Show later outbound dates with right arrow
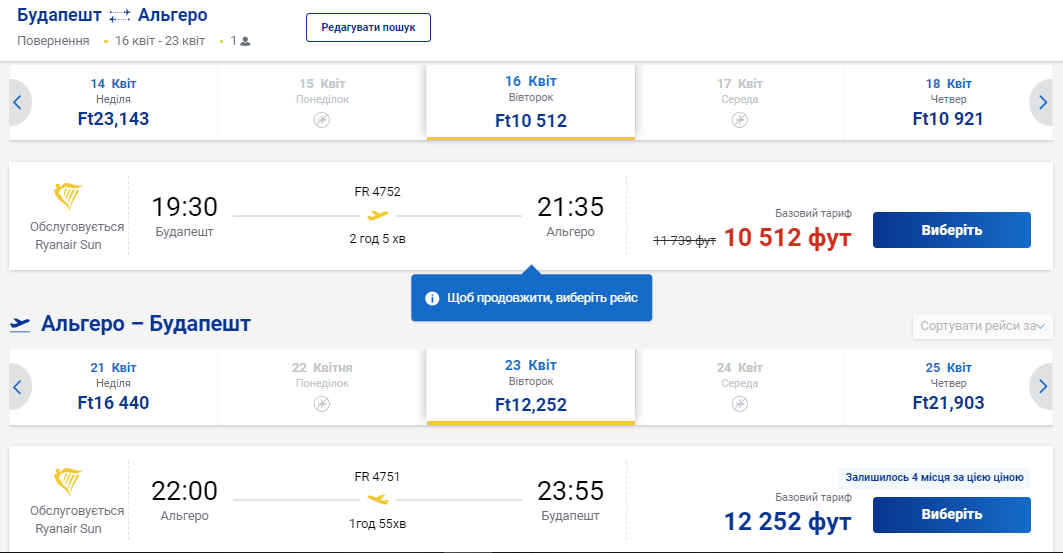The height and width of the screenshot is (553, 1063). (1043, 102)
